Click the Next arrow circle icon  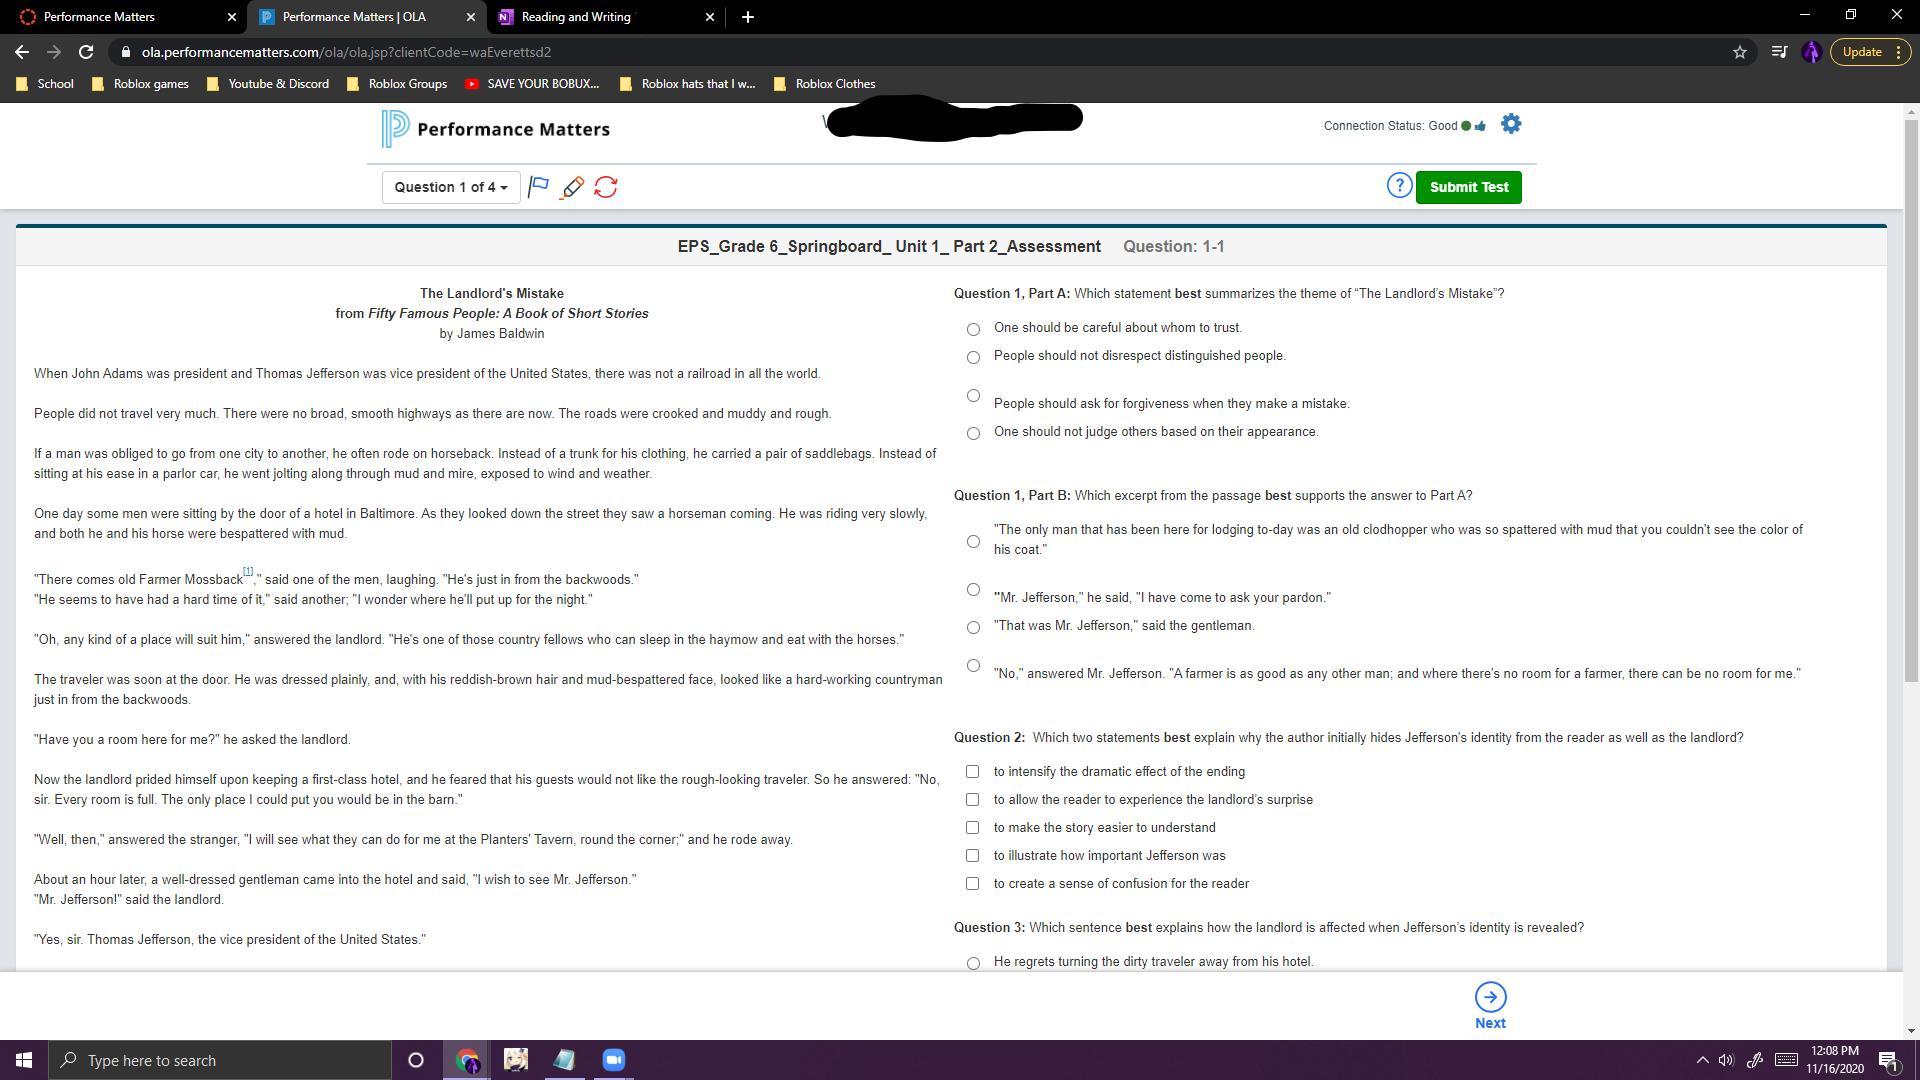coord(1490,997)
